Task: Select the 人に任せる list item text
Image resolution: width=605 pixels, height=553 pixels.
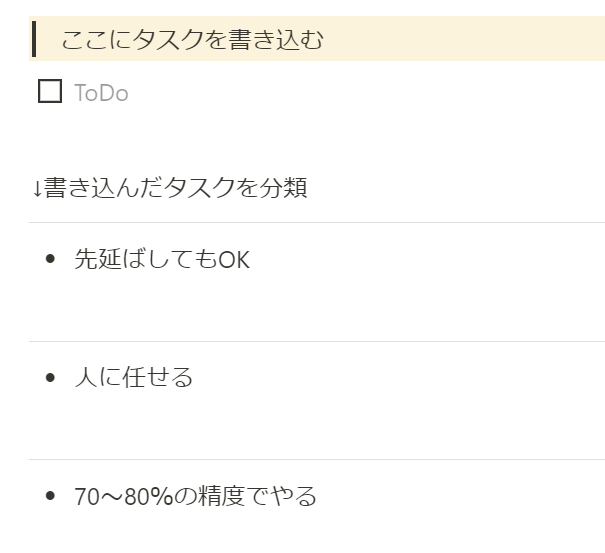Action: coord(134,377)
